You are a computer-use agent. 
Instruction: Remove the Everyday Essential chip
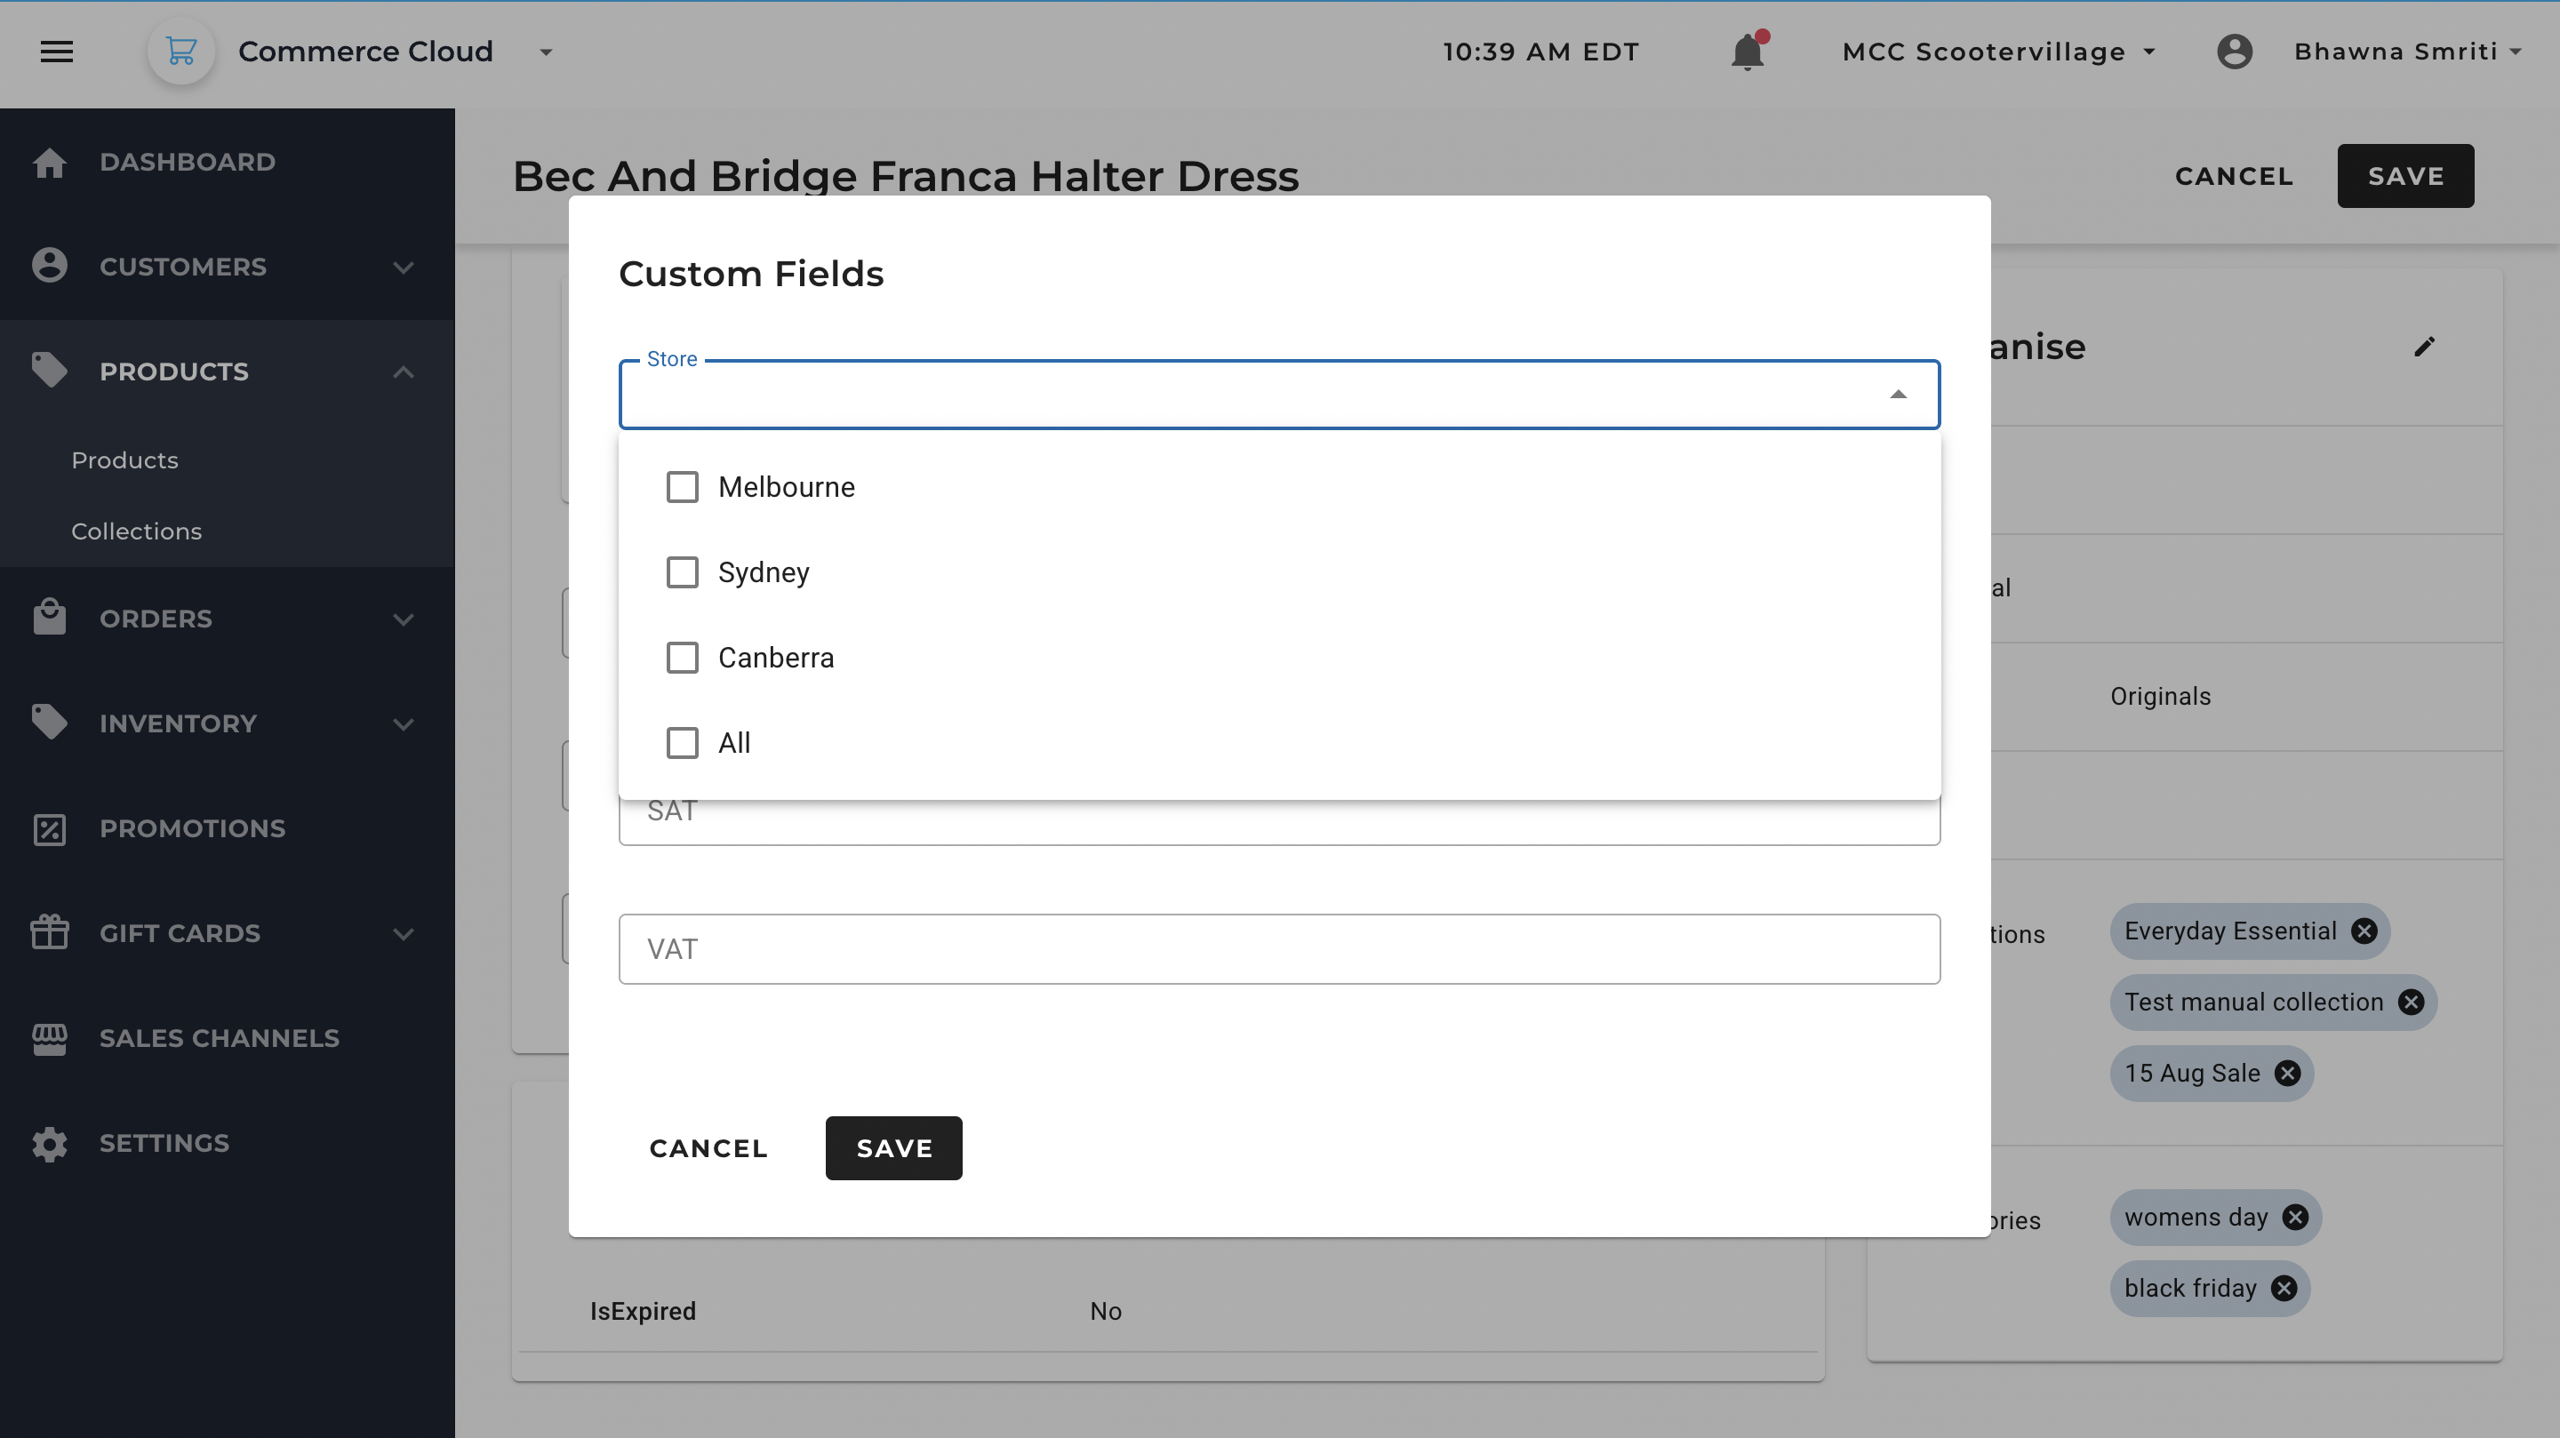click(2364, 931)
